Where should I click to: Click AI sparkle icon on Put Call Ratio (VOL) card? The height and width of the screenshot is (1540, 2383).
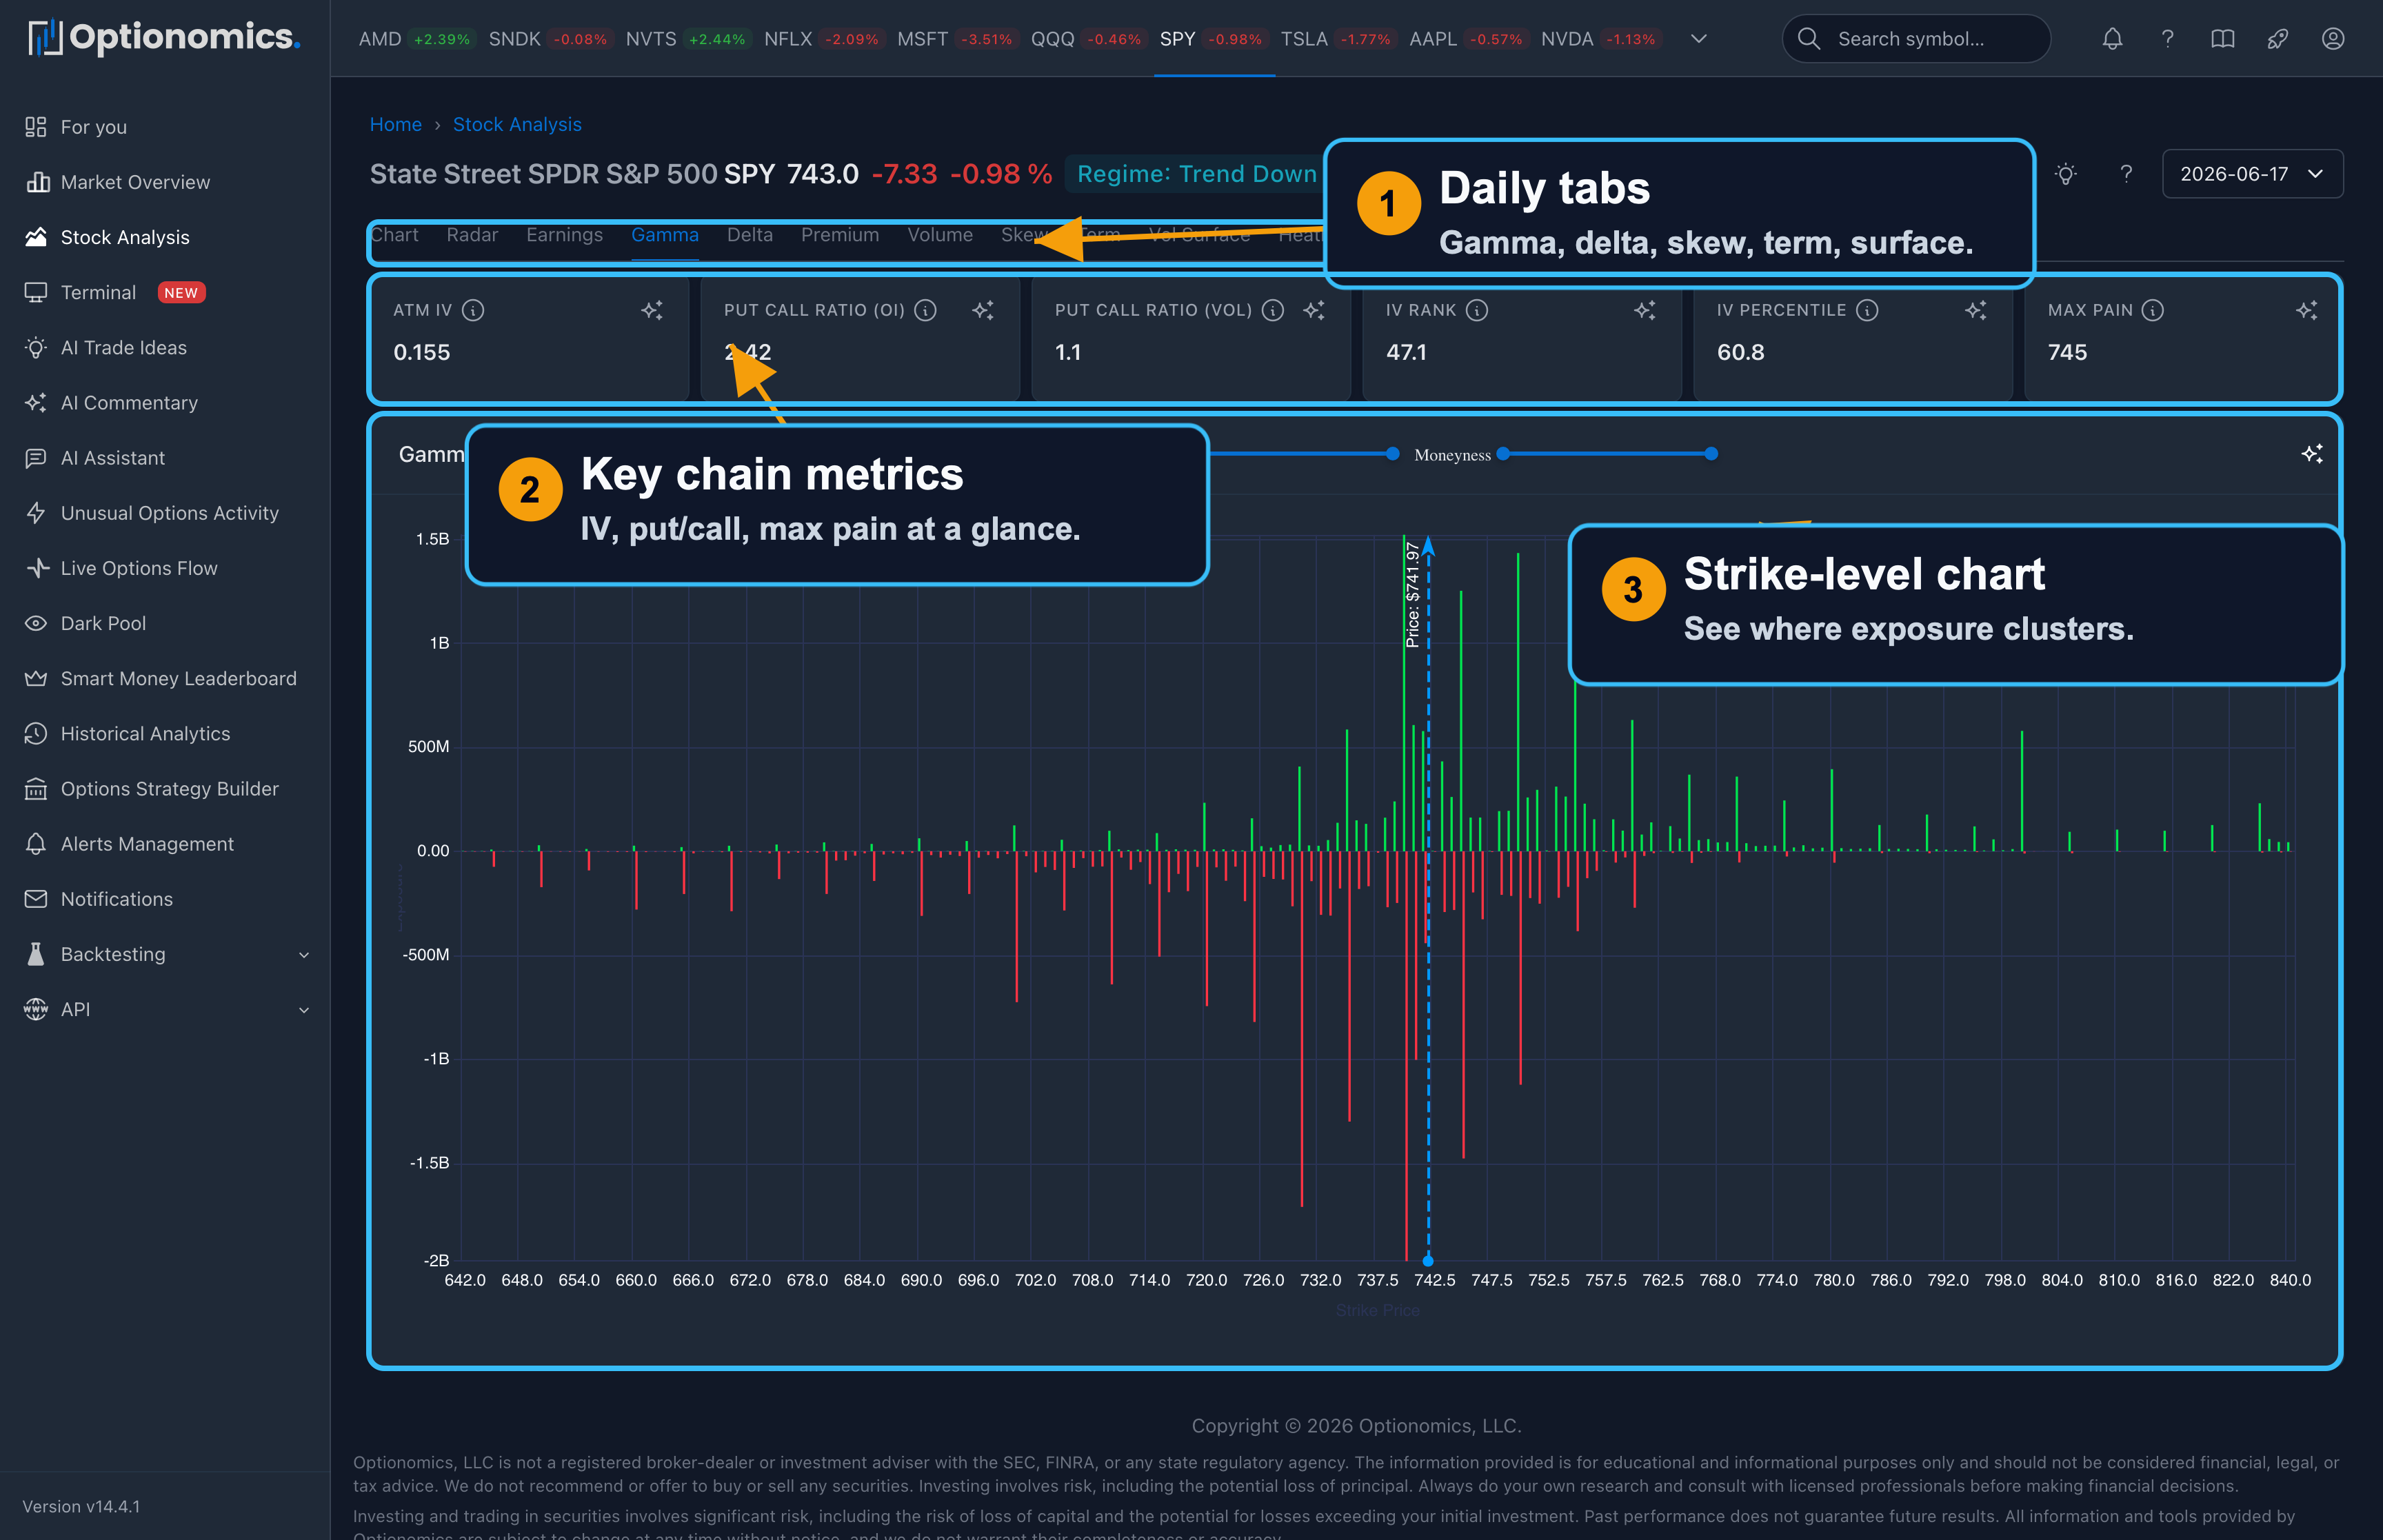[1314, 310]
